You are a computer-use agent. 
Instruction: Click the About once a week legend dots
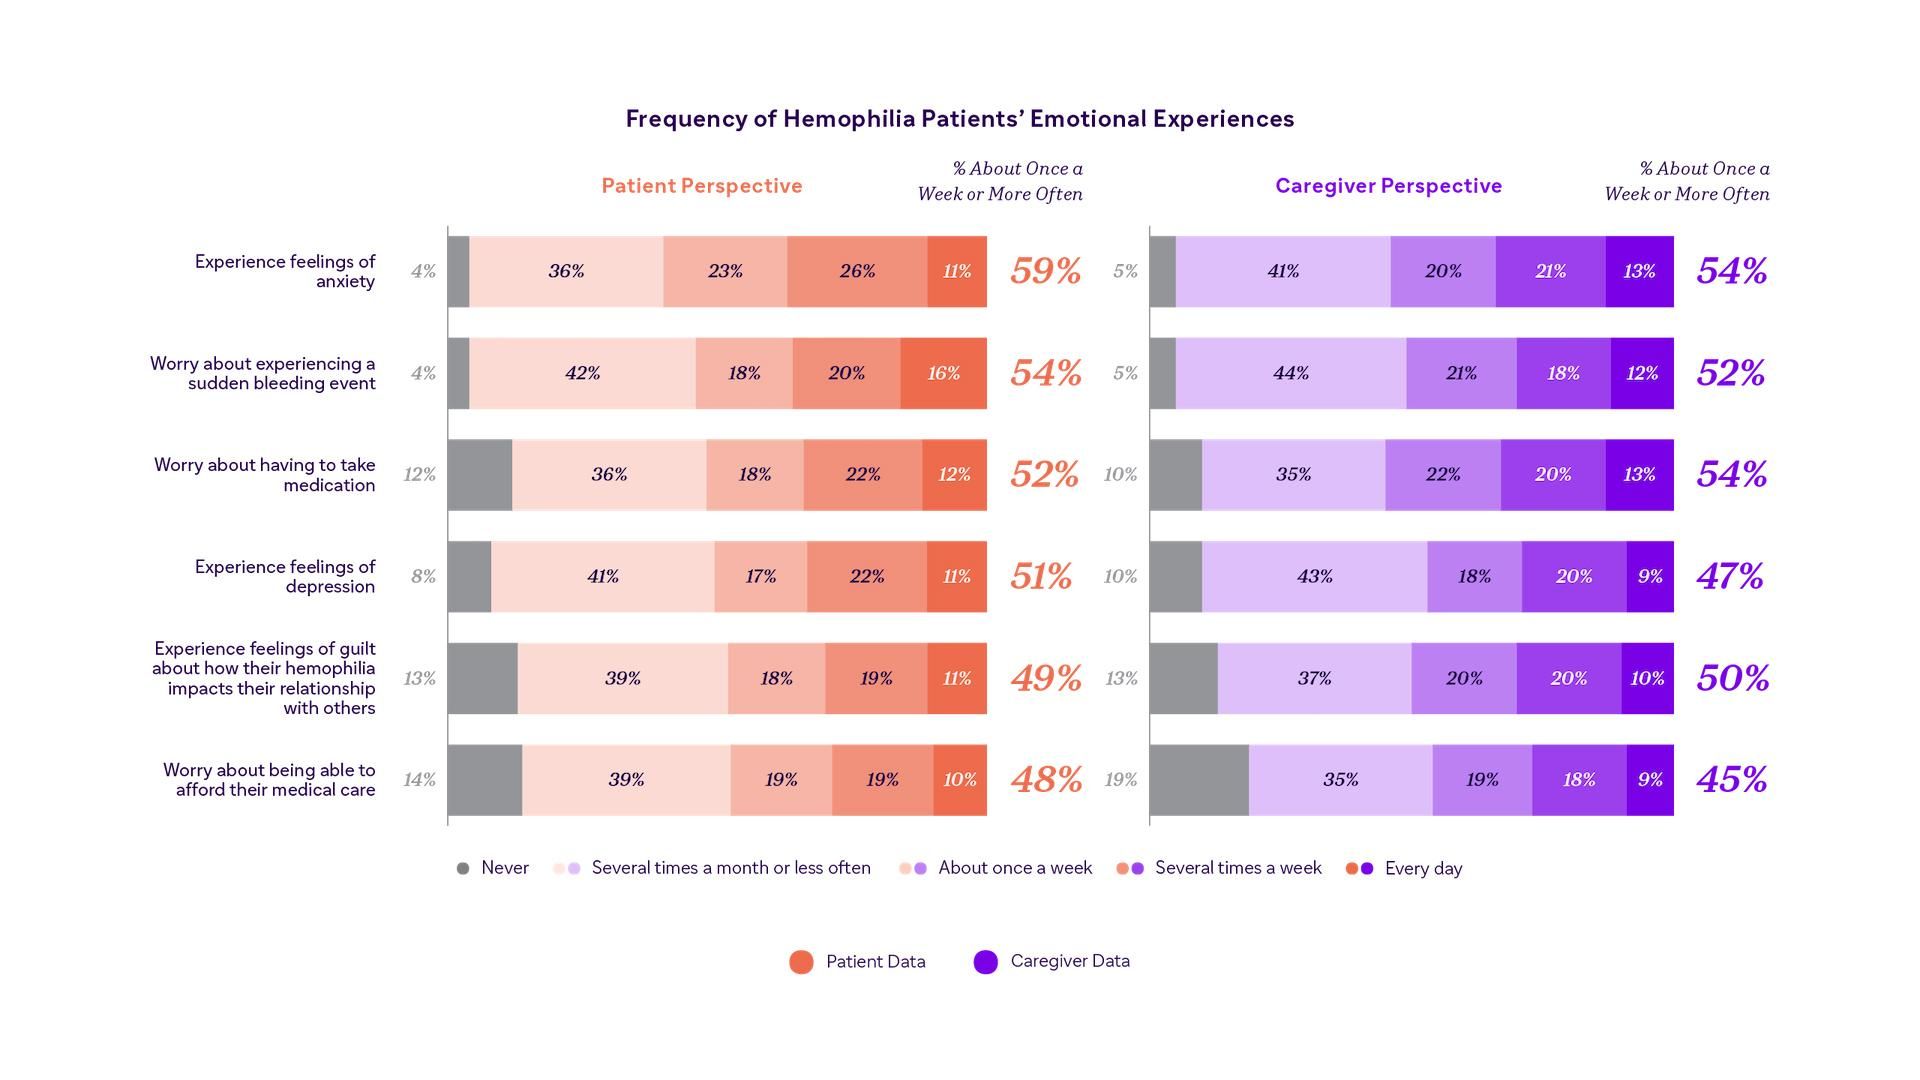[913, 869]
